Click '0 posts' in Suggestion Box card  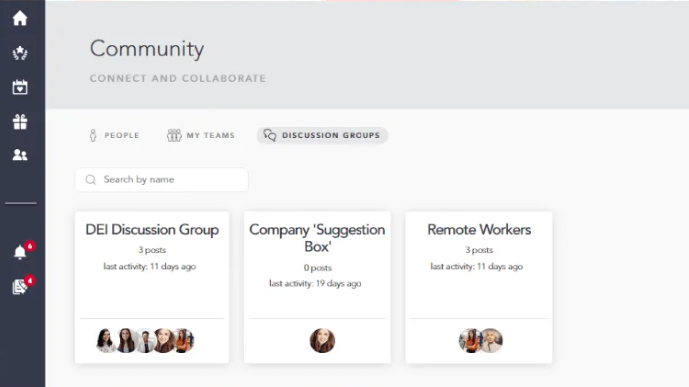317,268
